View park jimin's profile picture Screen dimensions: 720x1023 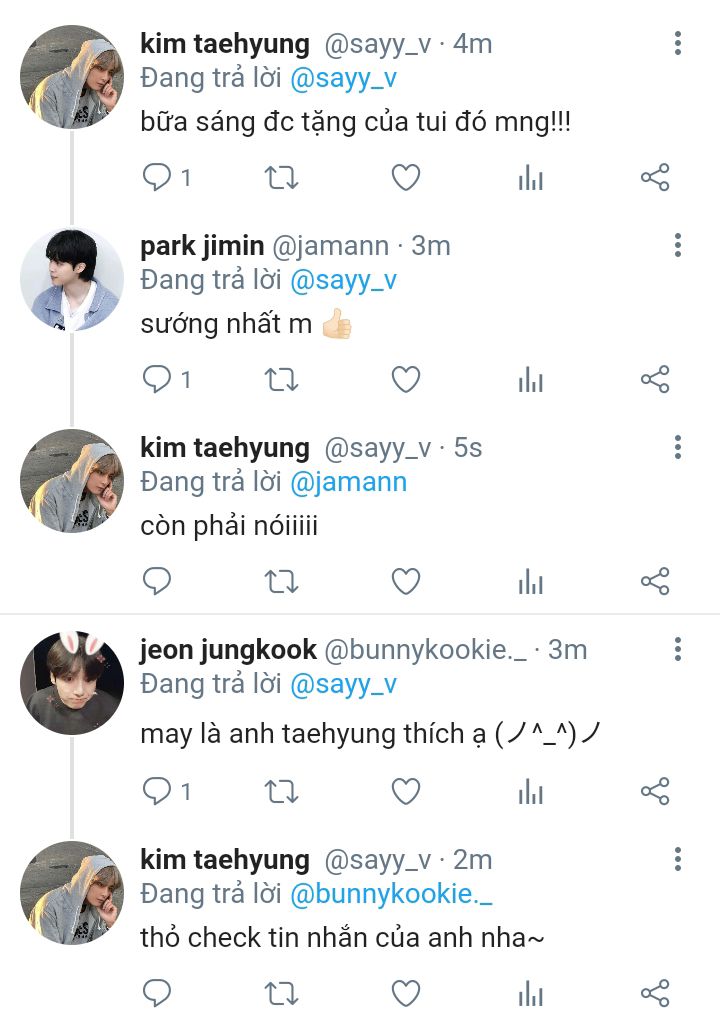click(72, 279)
